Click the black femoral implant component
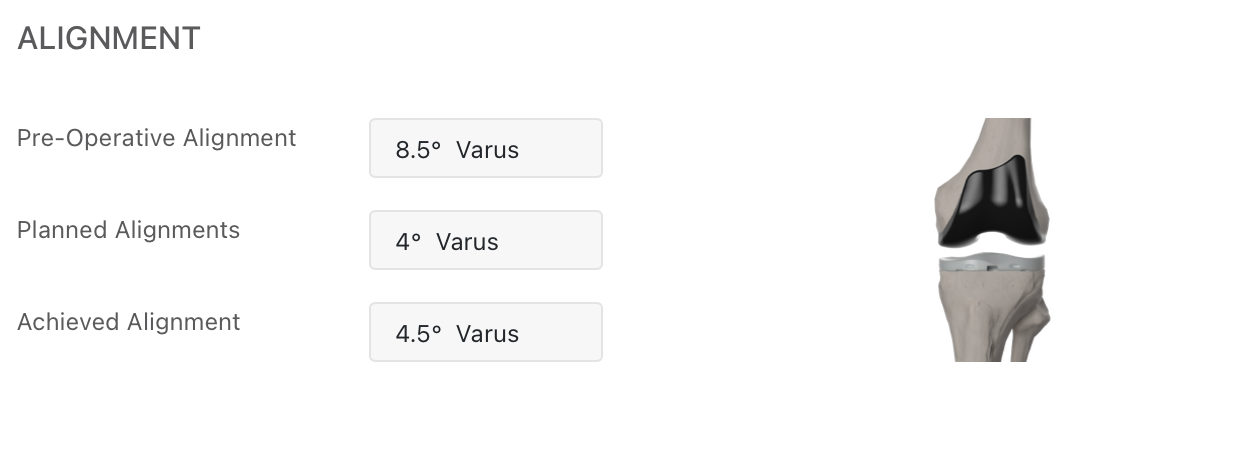The image size is (1242, 472). coord(990,201)
